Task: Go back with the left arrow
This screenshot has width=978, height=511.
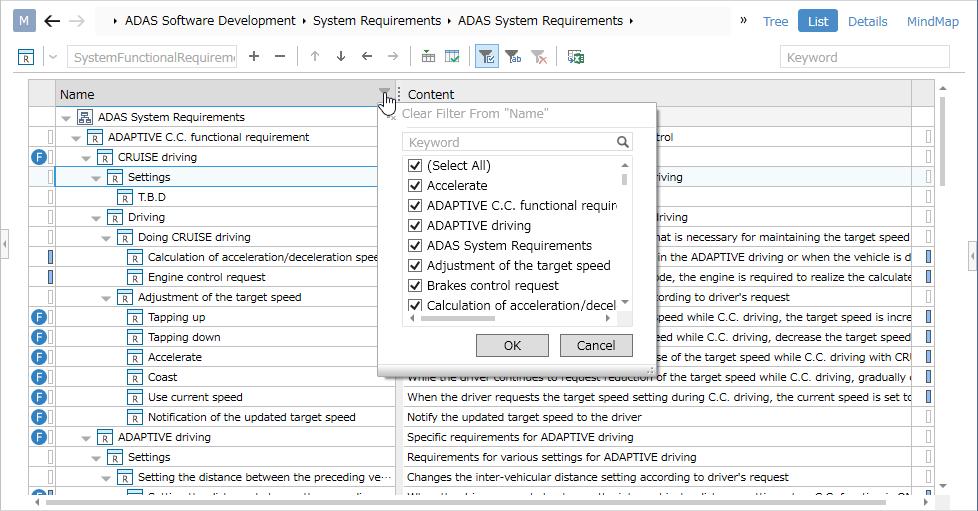Action: pyautogui.click(x=52, y=21)
